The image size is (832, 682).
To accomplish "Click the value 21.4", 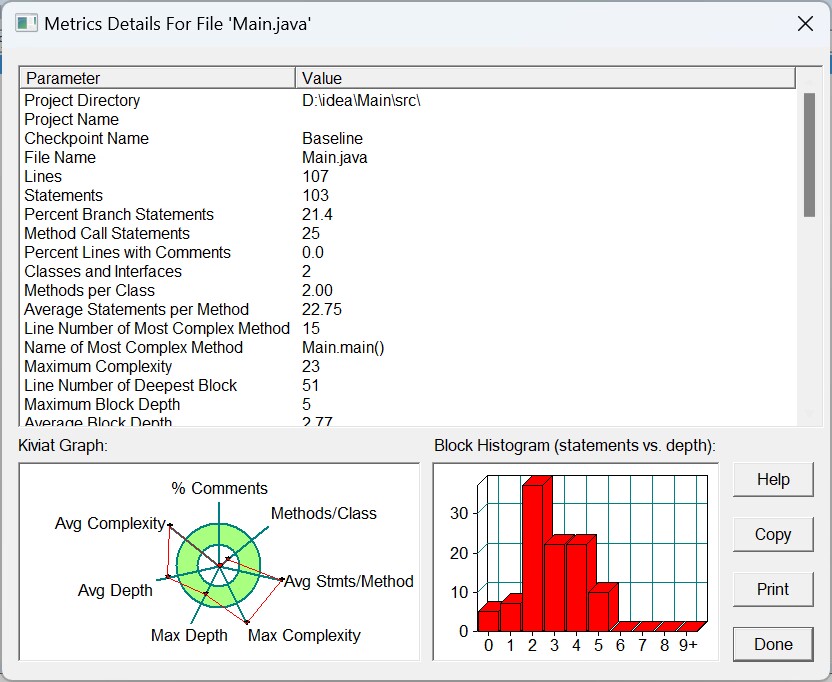I will click(317, 214).
